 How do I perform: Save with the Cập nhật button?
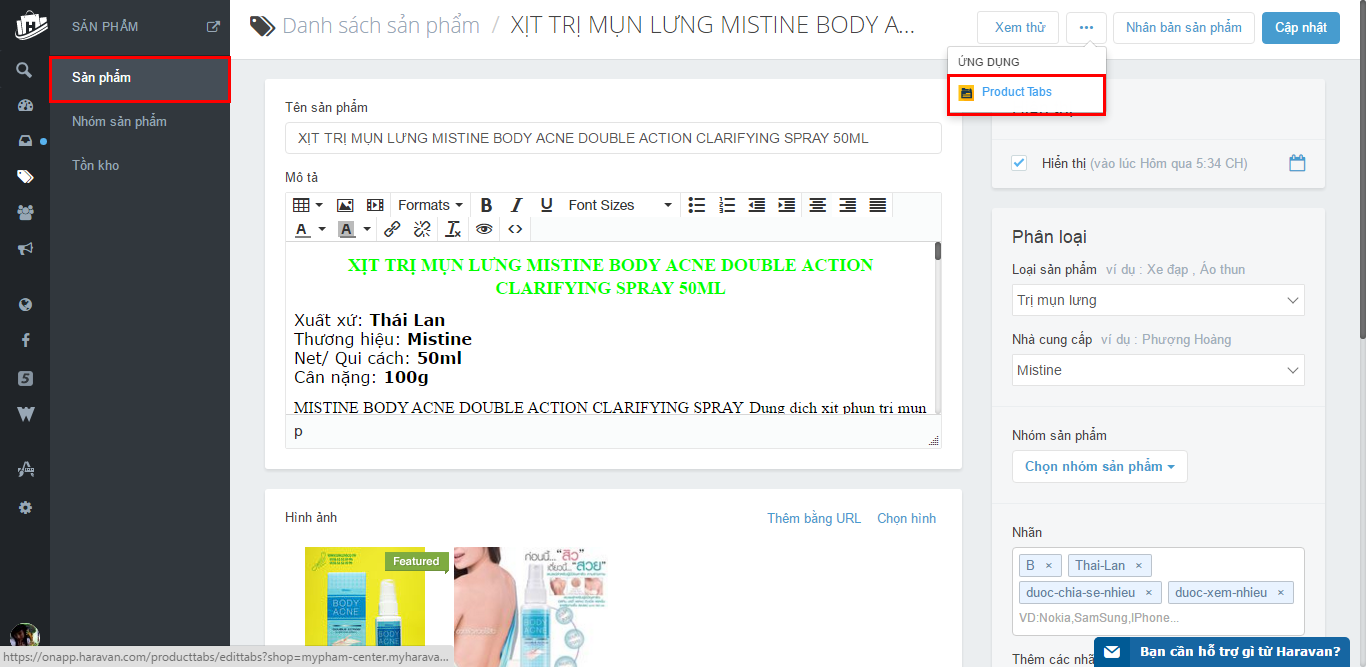pyautogui.click(x=1301, y=28)
